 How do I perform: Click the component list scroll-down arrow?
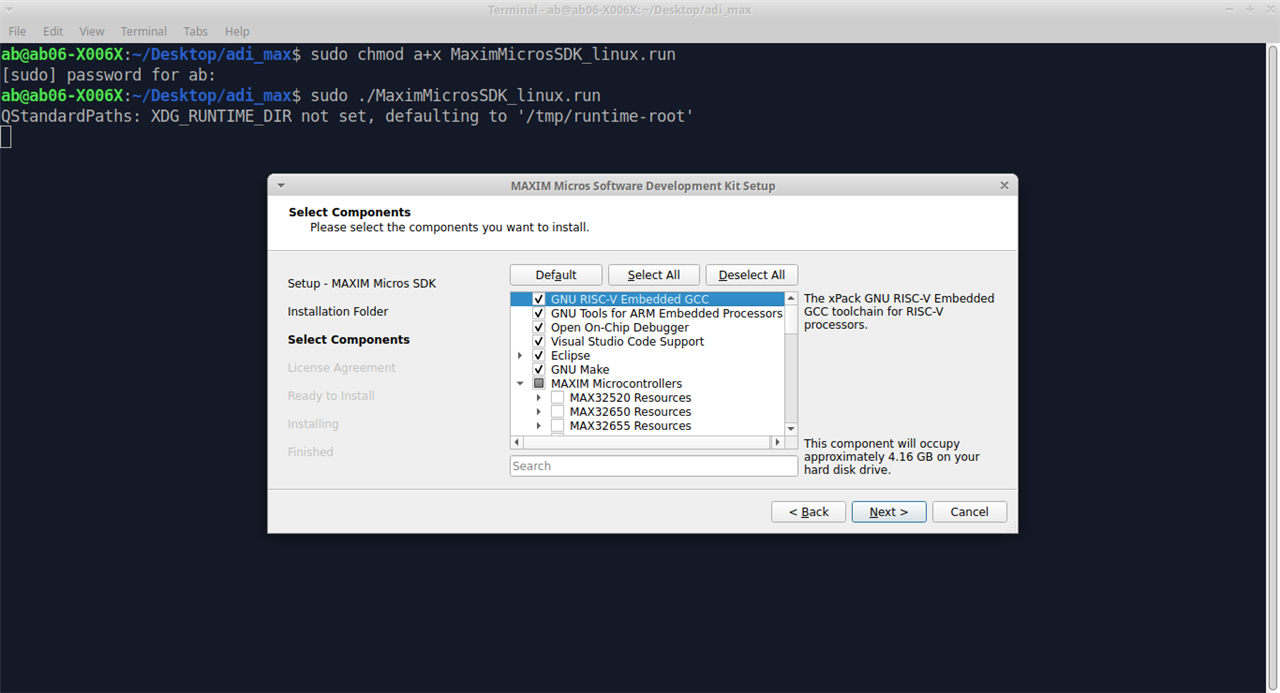click(791, 428)
